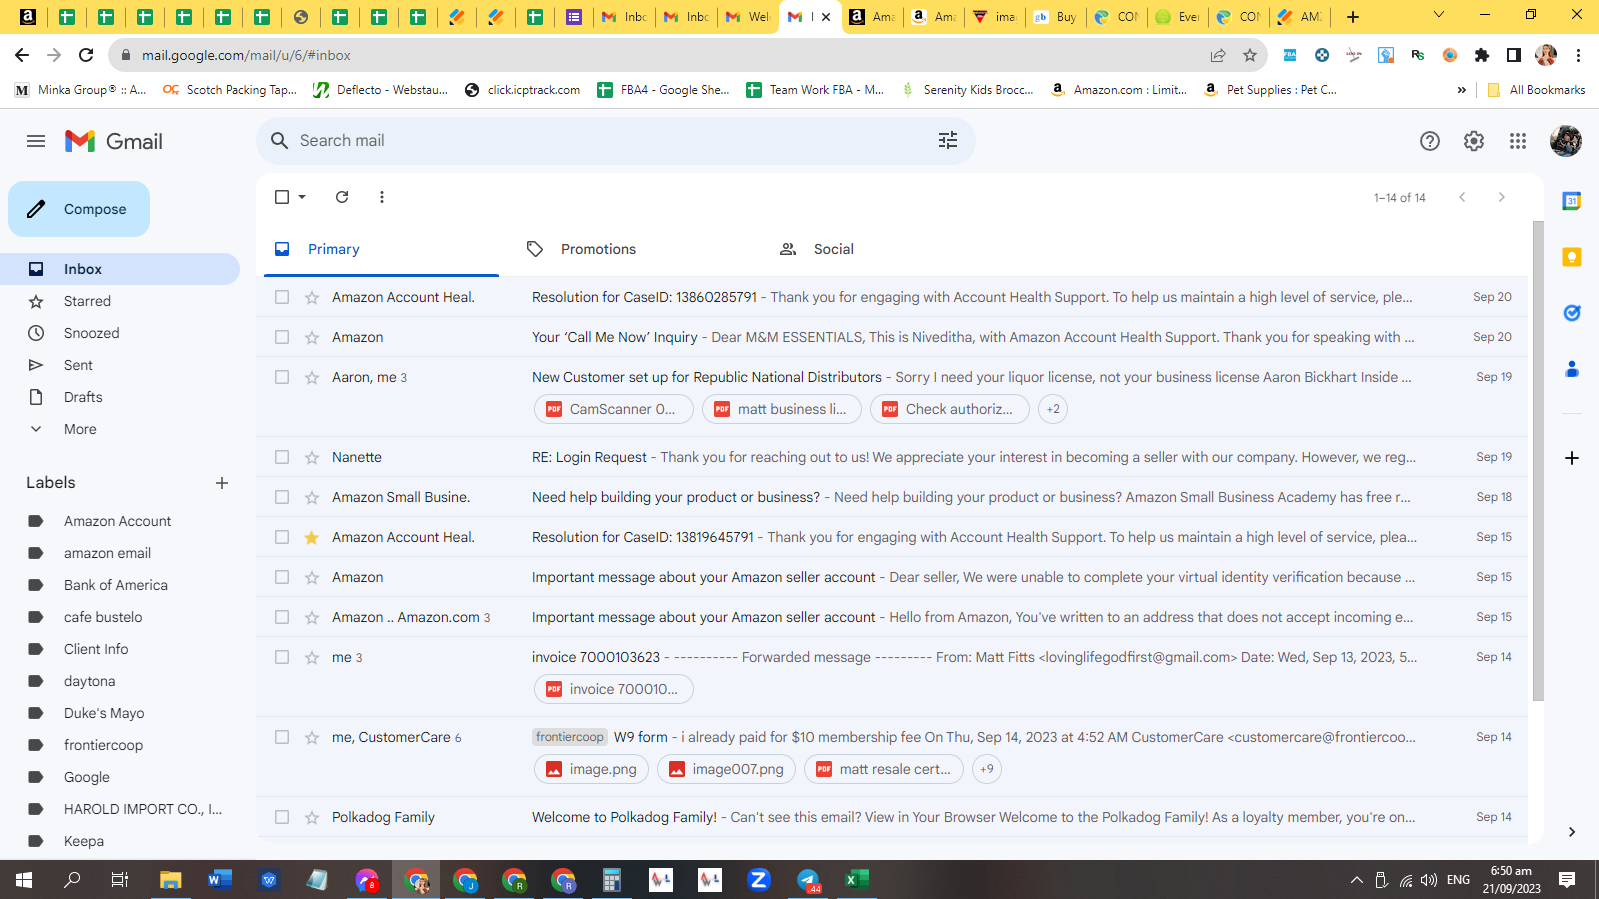This screenshot has width=1599, height=899.
Task: Tick the checkbox for Nanette email
Action: click(x=282, y=457)
